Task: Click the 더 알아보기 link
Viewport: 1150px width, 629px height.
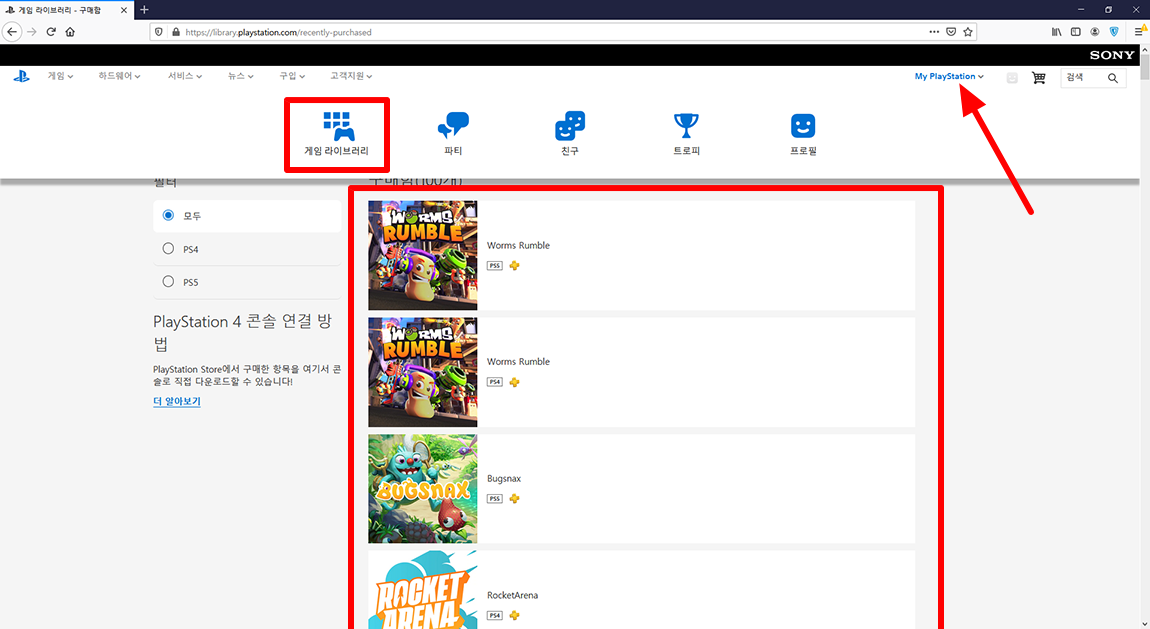Action: tap(177, 402)
